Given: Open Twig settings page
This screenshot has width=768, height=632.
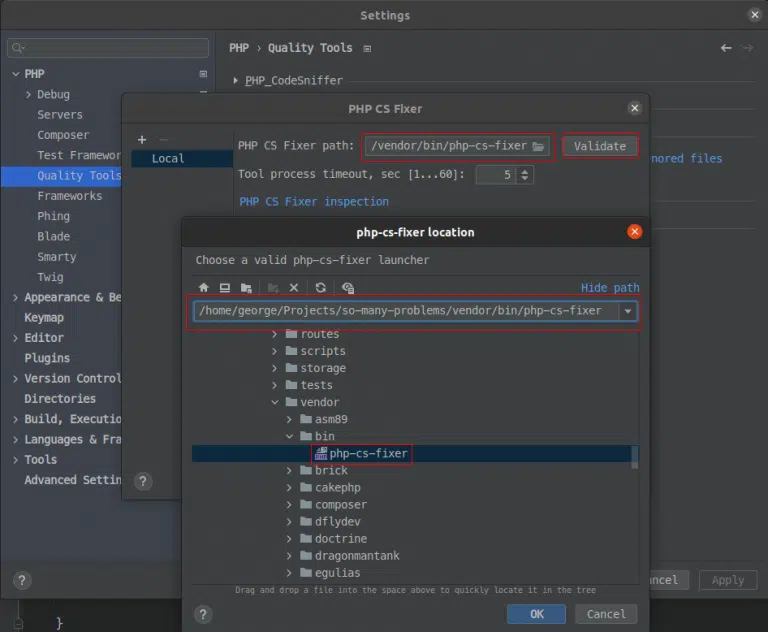Looking at the screenshot, I should pos(50,277).
